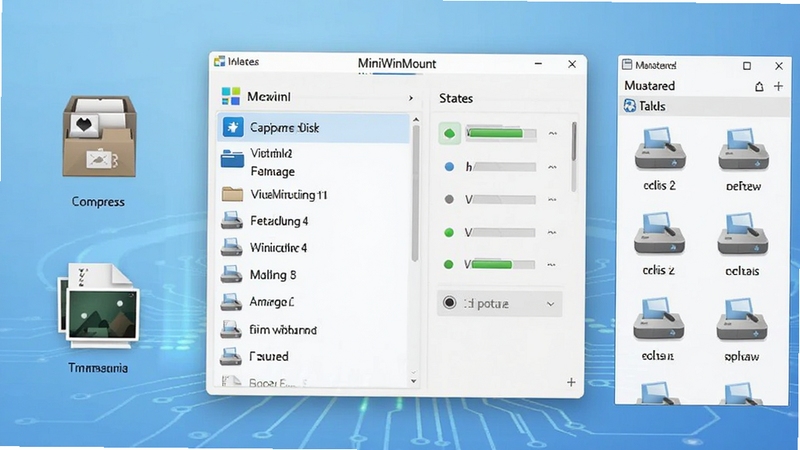This screenshot has height=450, width=800.
Task: Expand chevron of the gray-dot row
Action: coord(552,199)
